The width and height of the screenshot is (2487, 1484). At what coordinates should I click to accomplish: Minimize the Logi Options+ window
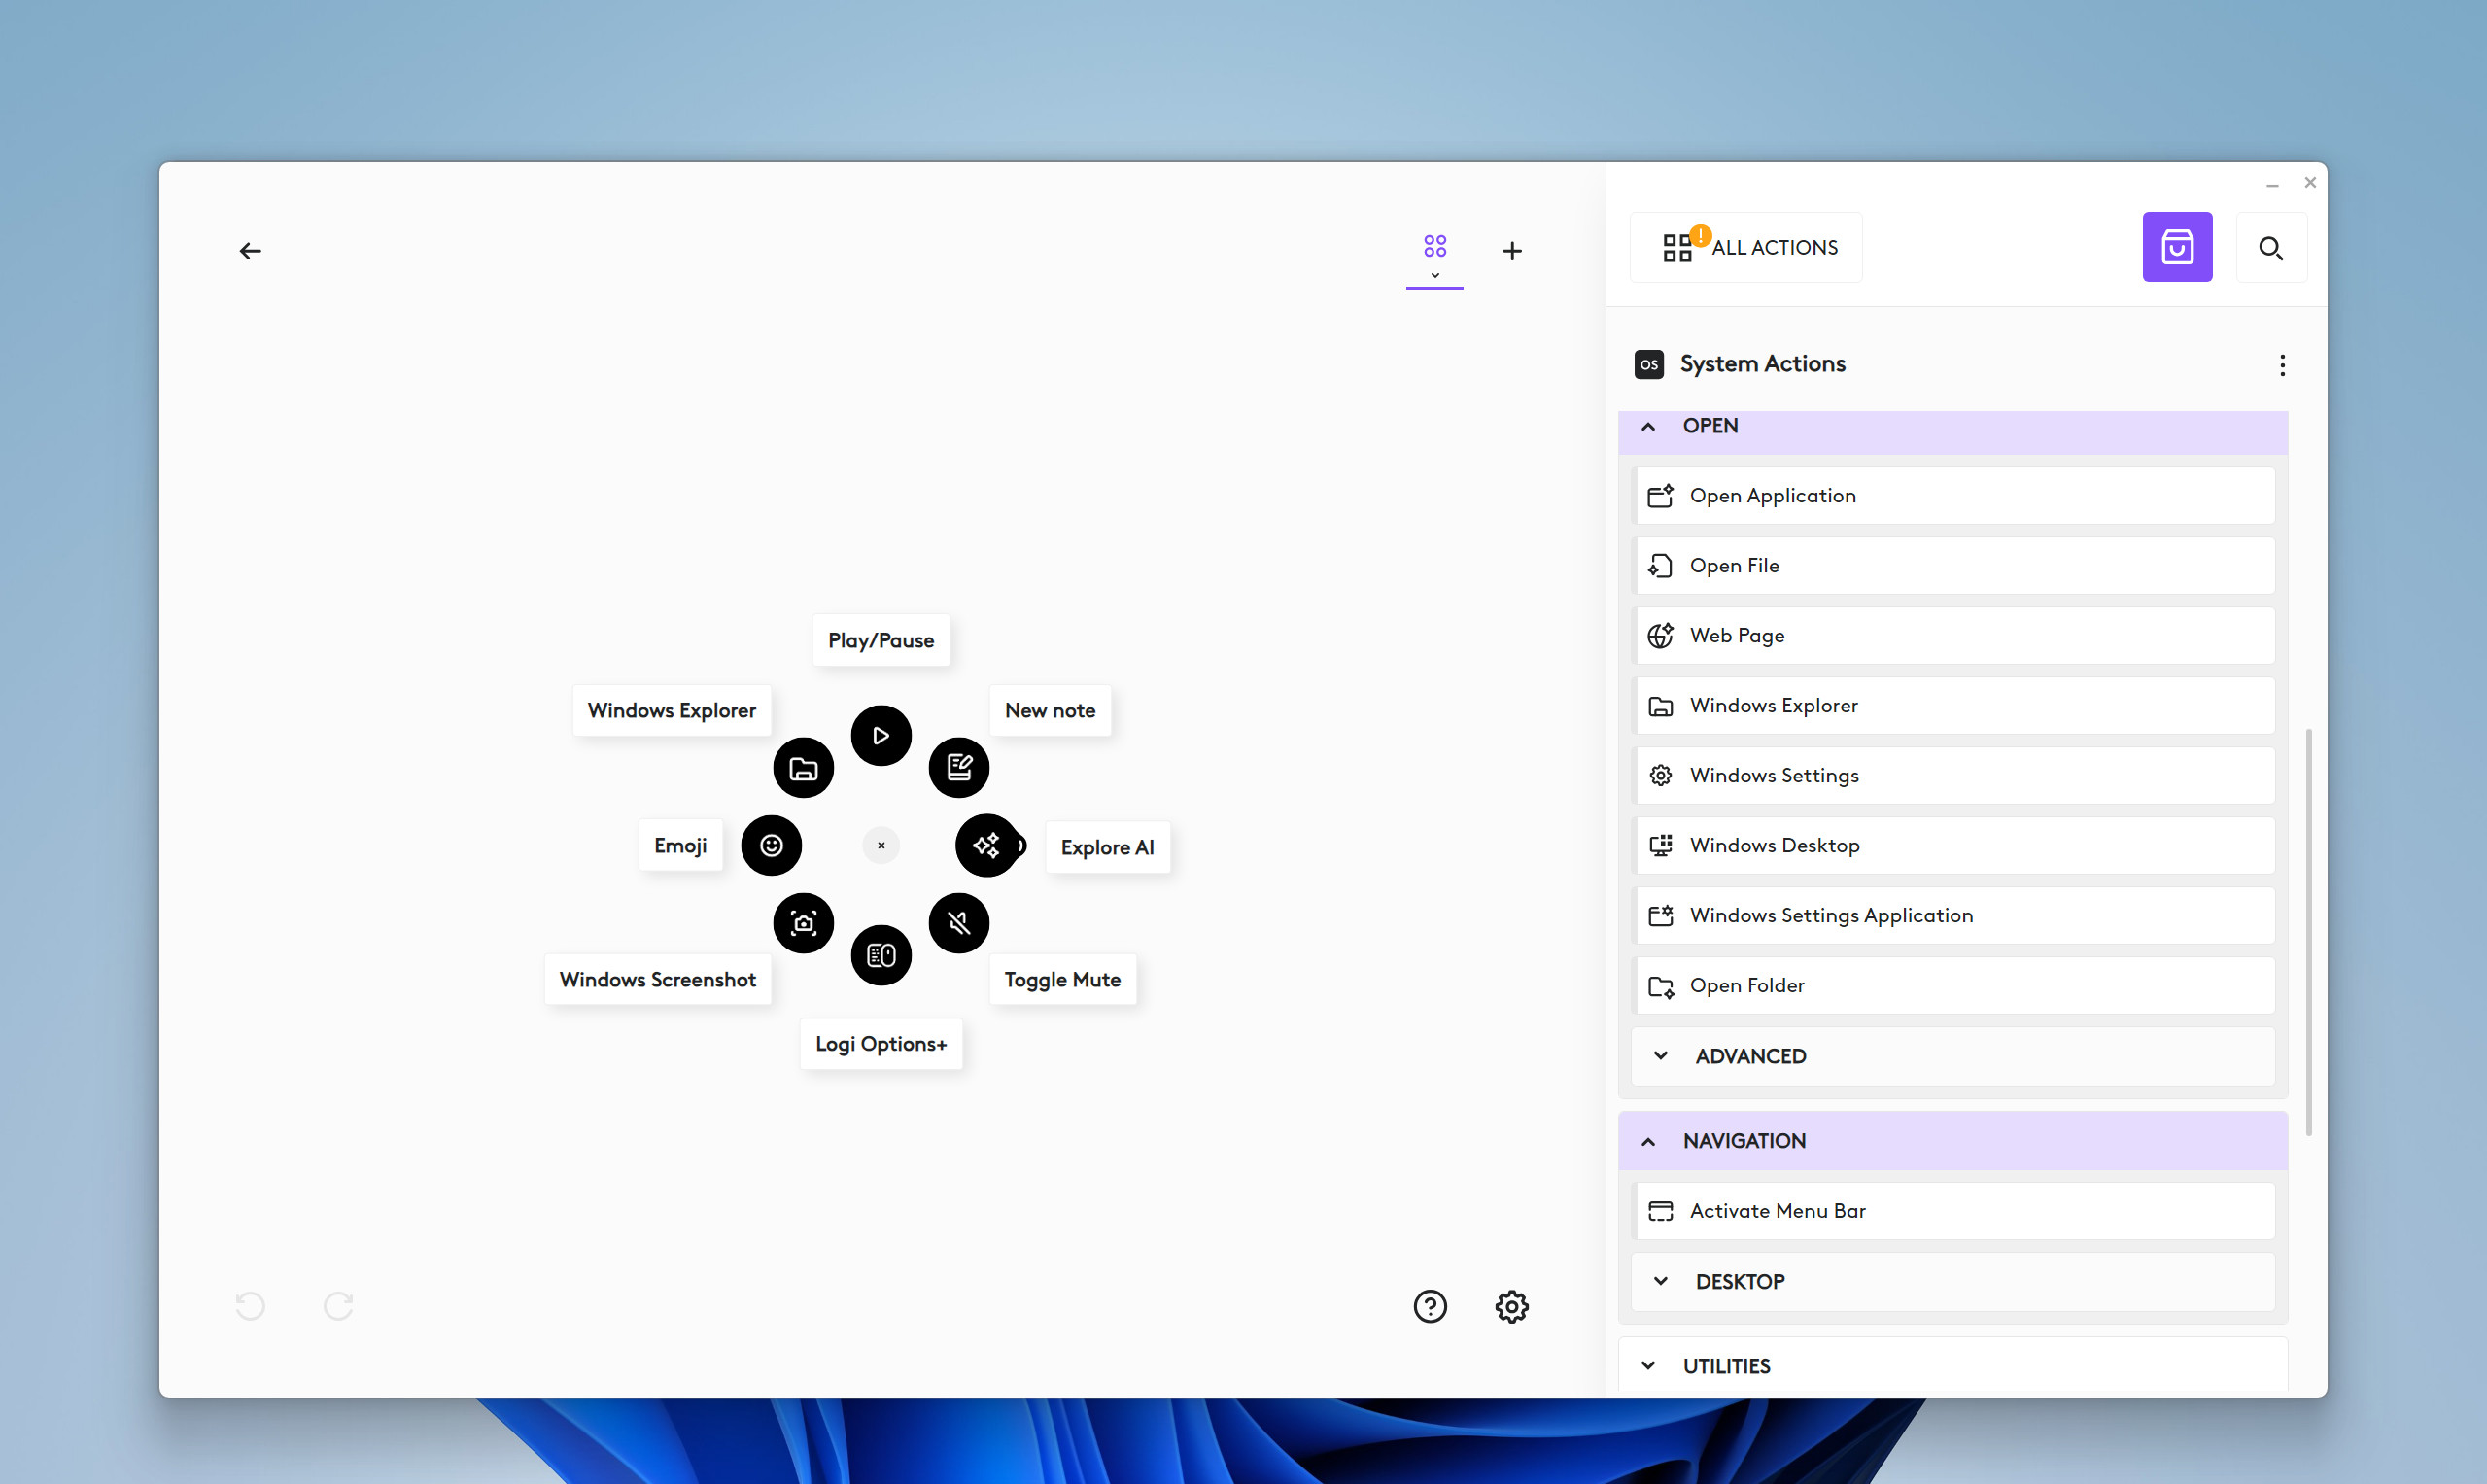click(x=2272, y=184)
